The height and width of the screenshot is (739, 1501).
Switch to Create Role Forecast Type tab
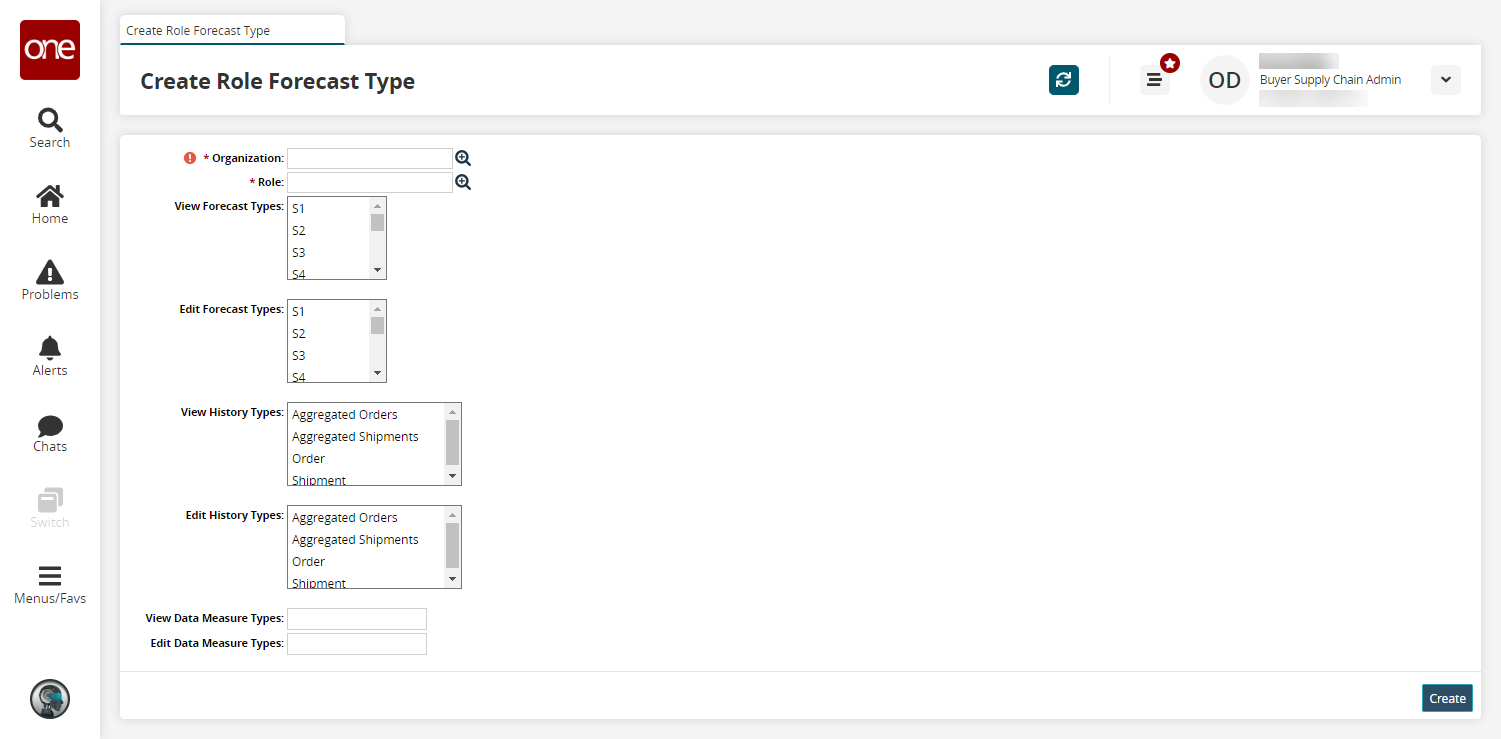pos(232,30)
